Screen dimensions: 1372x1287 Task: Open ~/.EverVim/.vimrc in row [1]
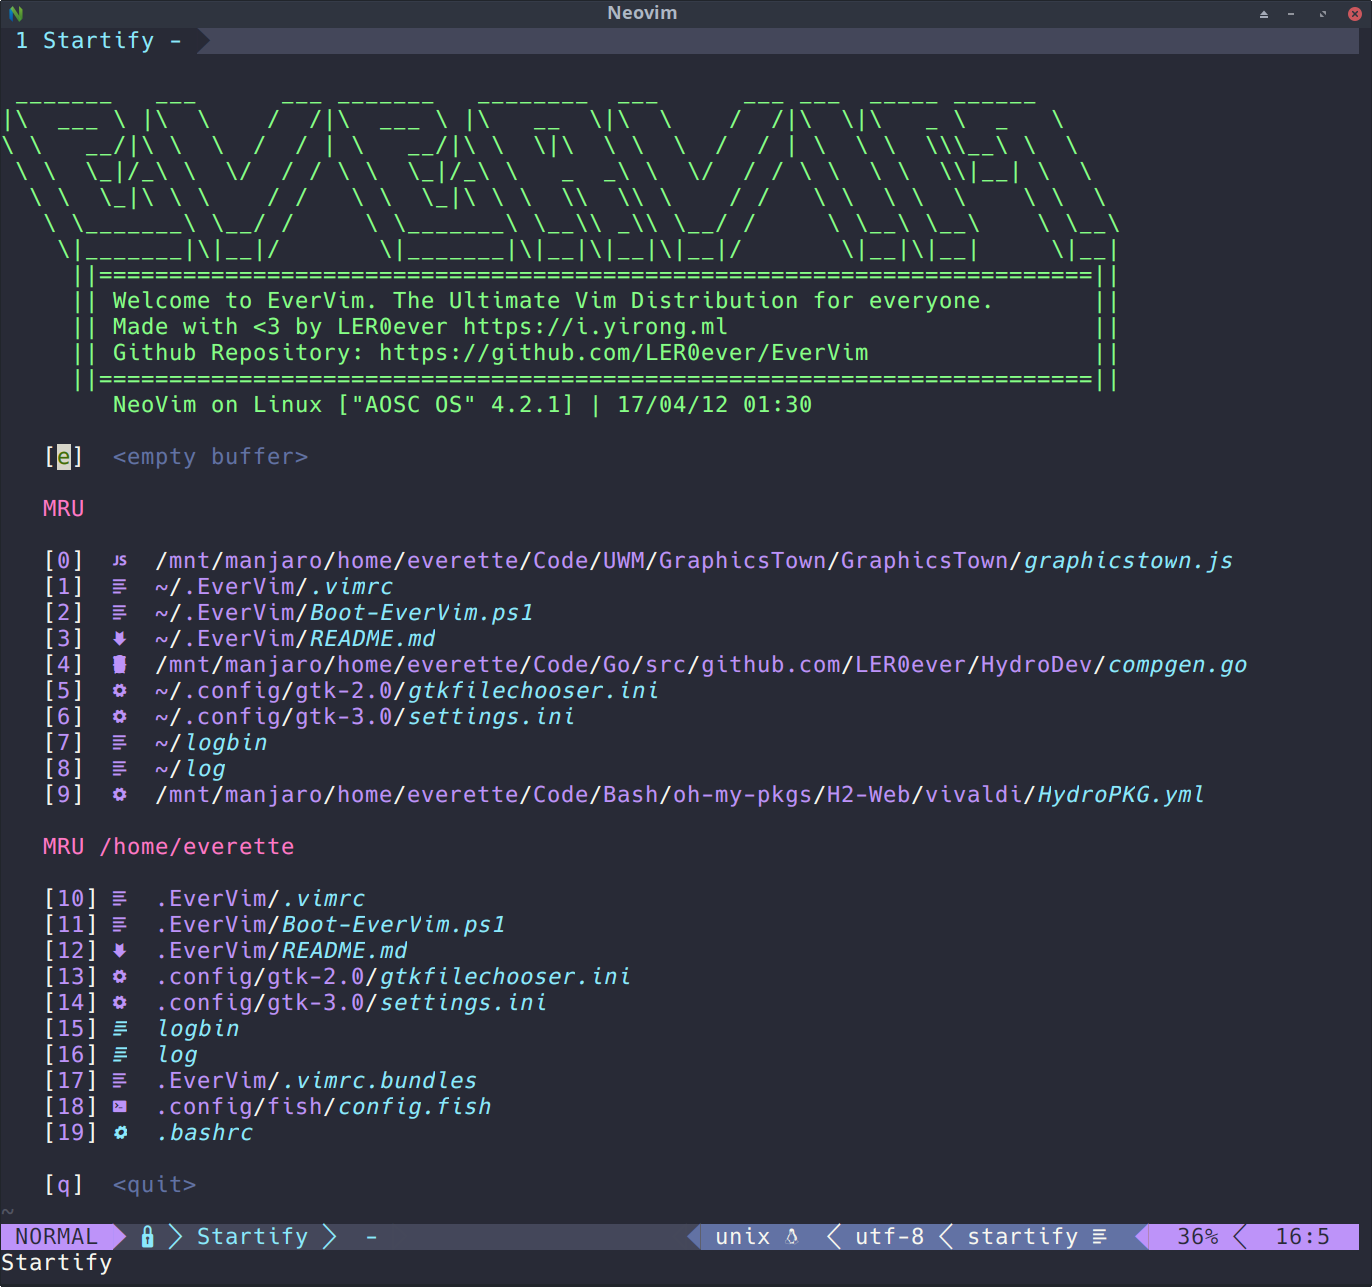tap(274, 587)
